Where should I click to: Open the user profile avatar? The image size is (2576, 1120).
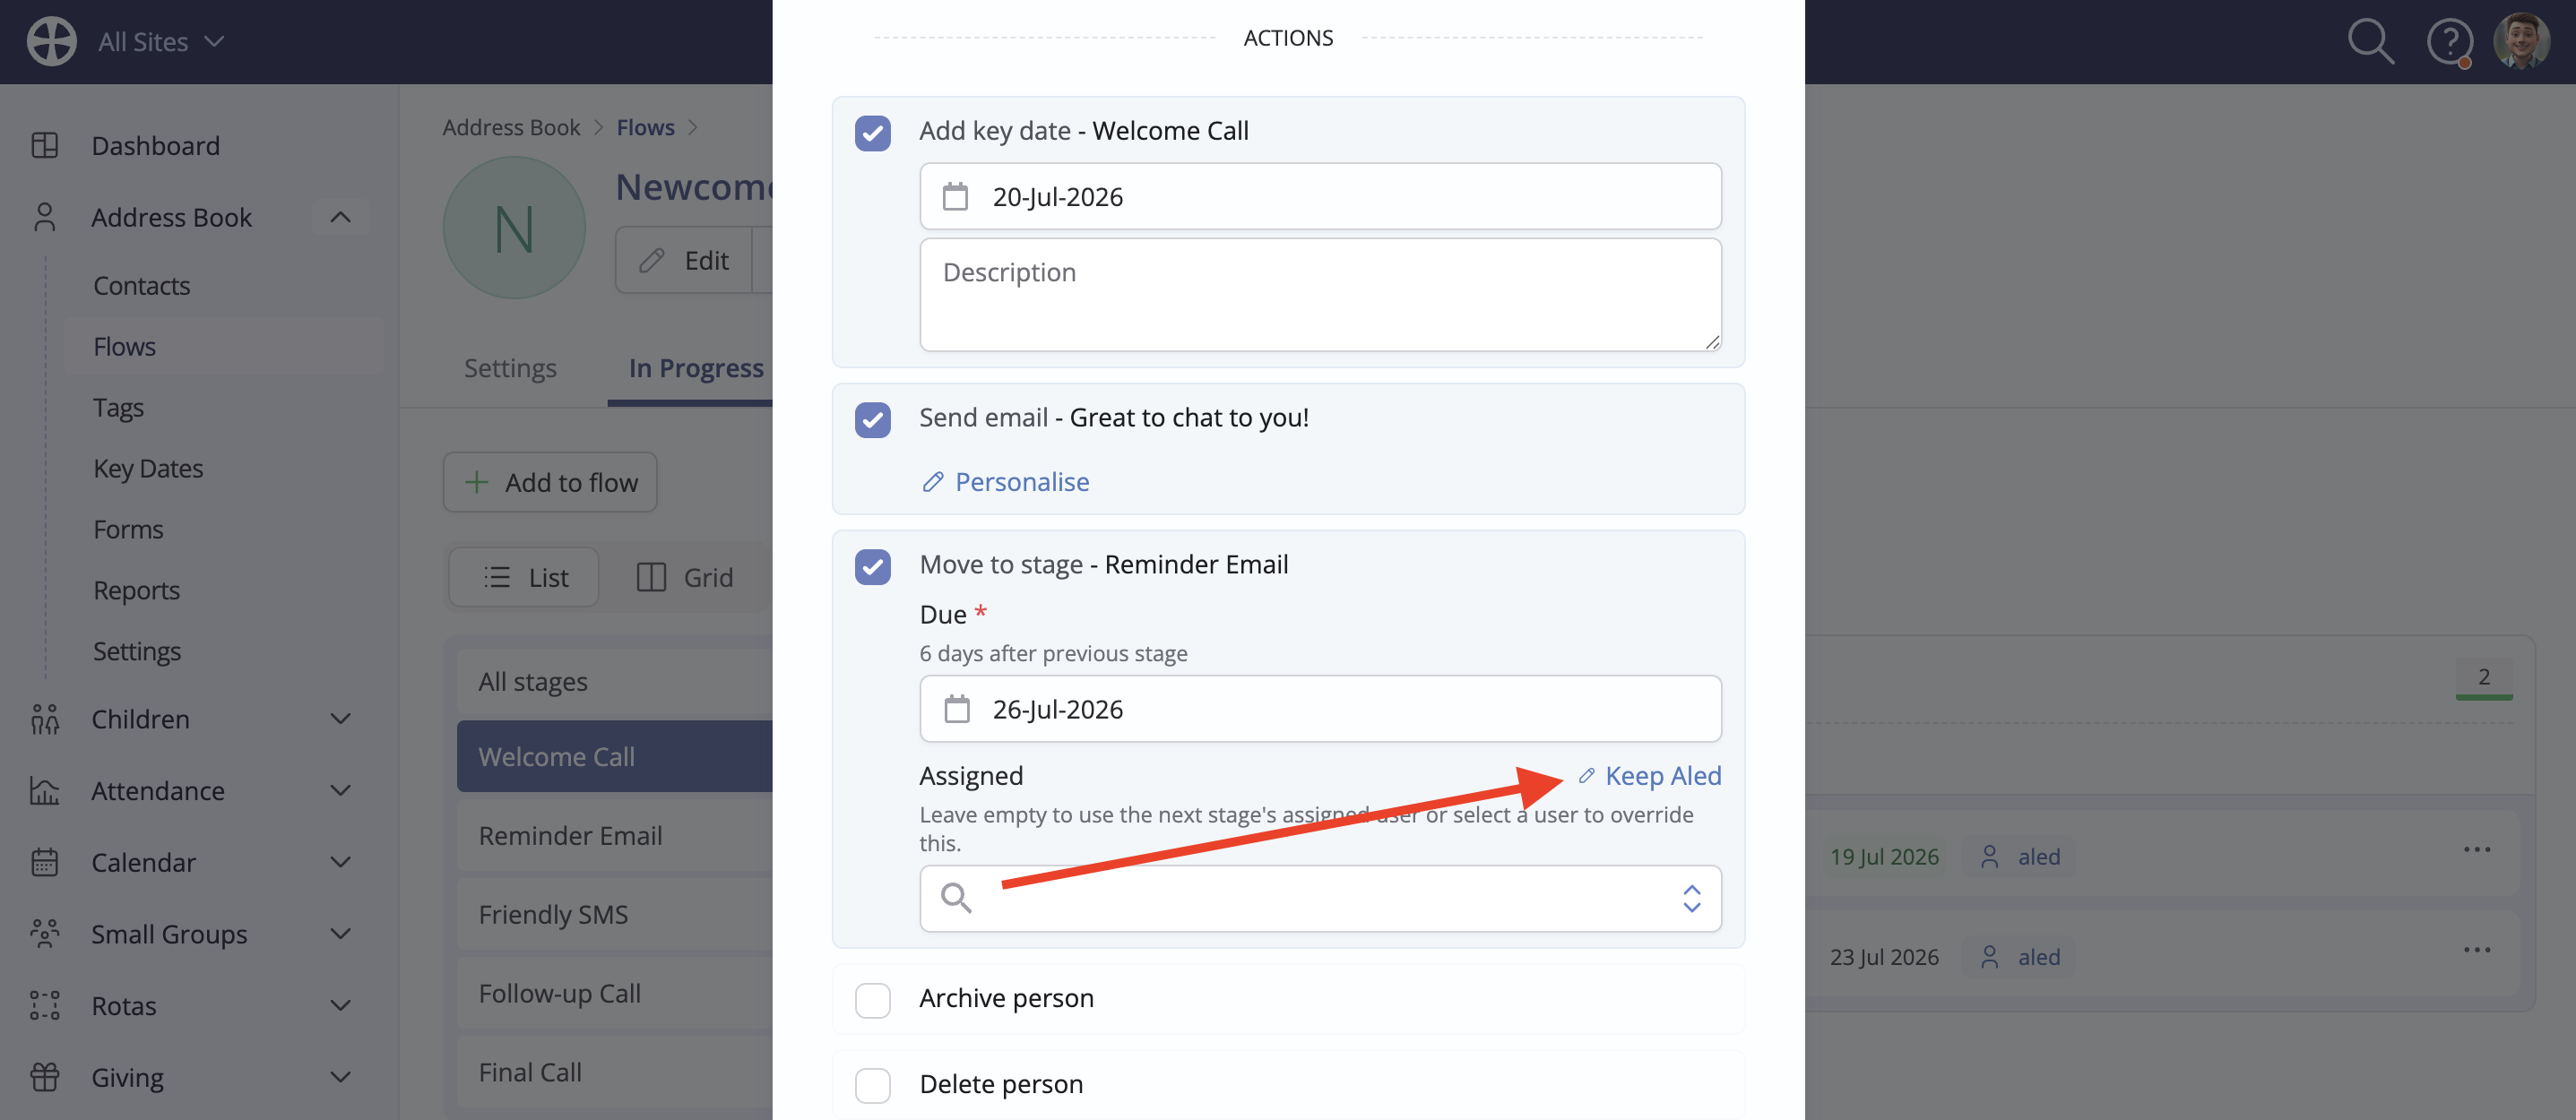2521,41
